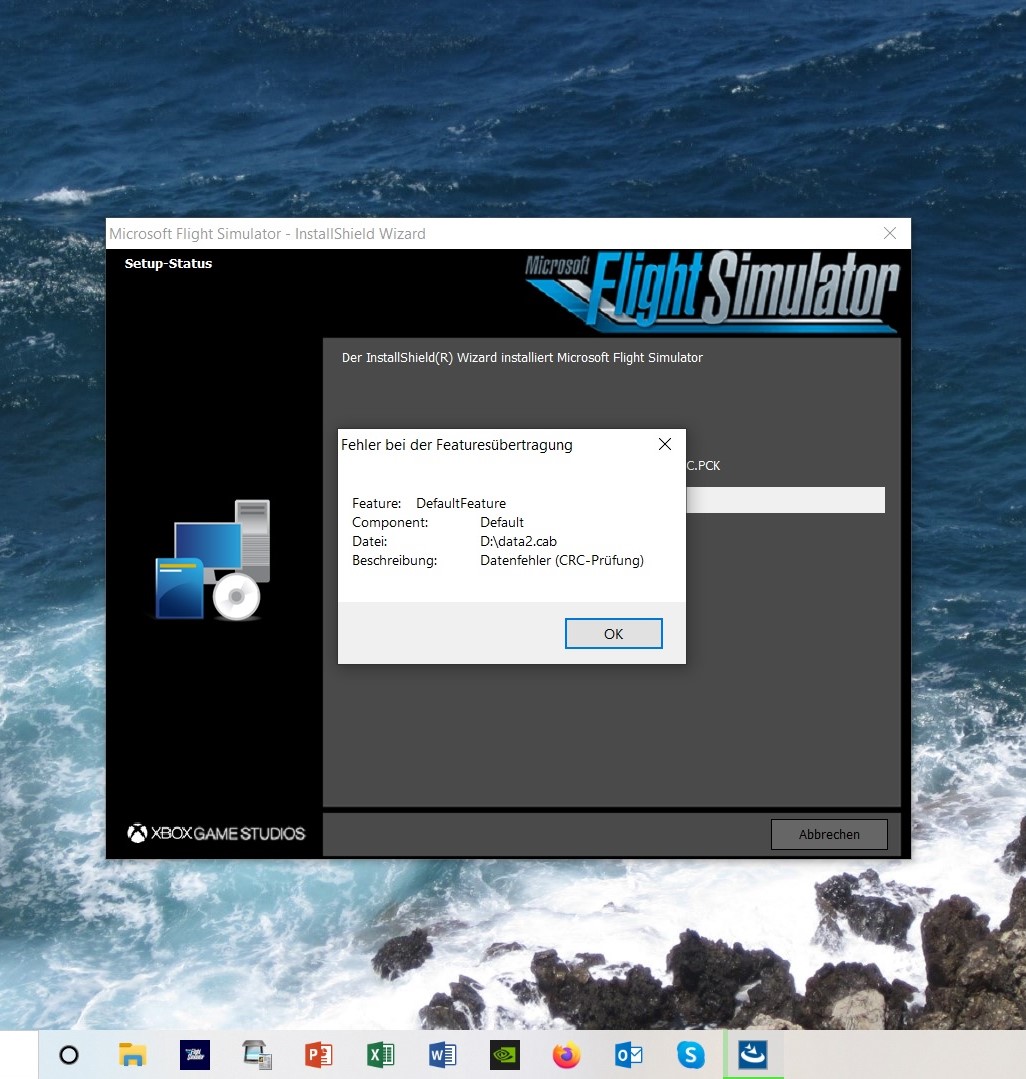Click the Abbrechen button to cancel setup
The image size is (1026, 1079).
point(829,834)
